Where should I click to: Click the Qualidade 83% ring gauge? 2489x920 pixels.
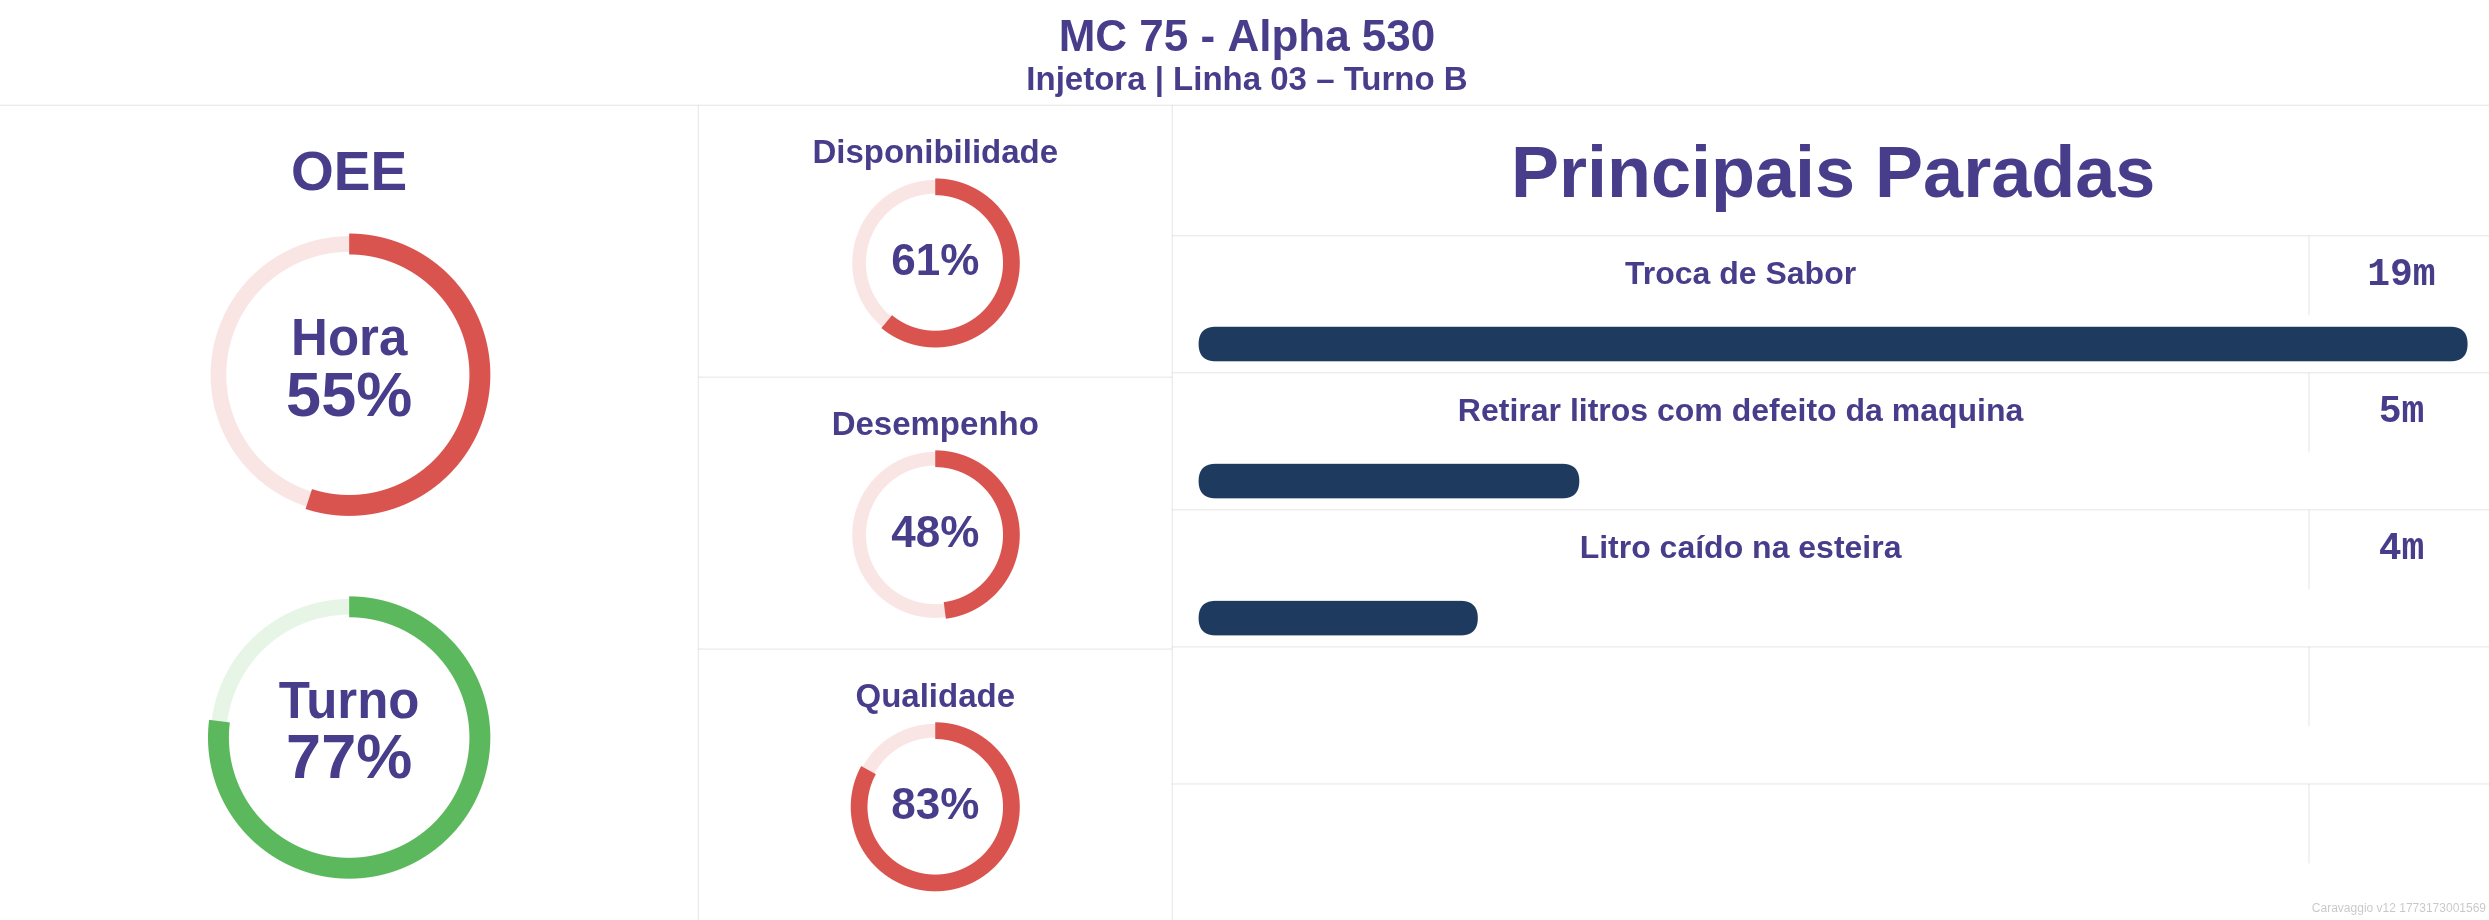click(x=935, y=806)
